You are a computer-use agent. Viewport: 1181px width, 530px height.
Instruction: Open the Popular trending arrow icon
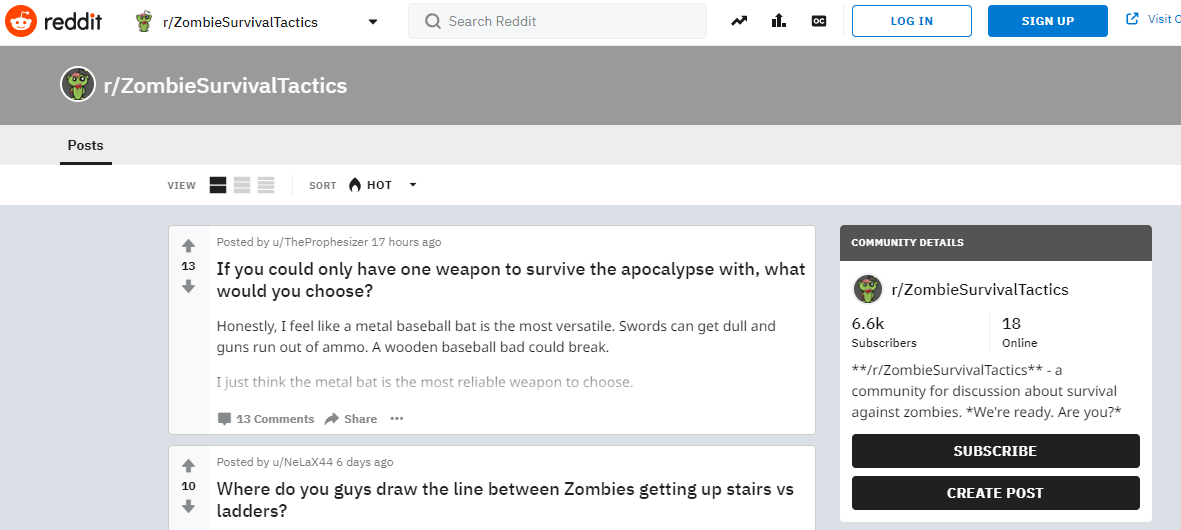point(739,21)
